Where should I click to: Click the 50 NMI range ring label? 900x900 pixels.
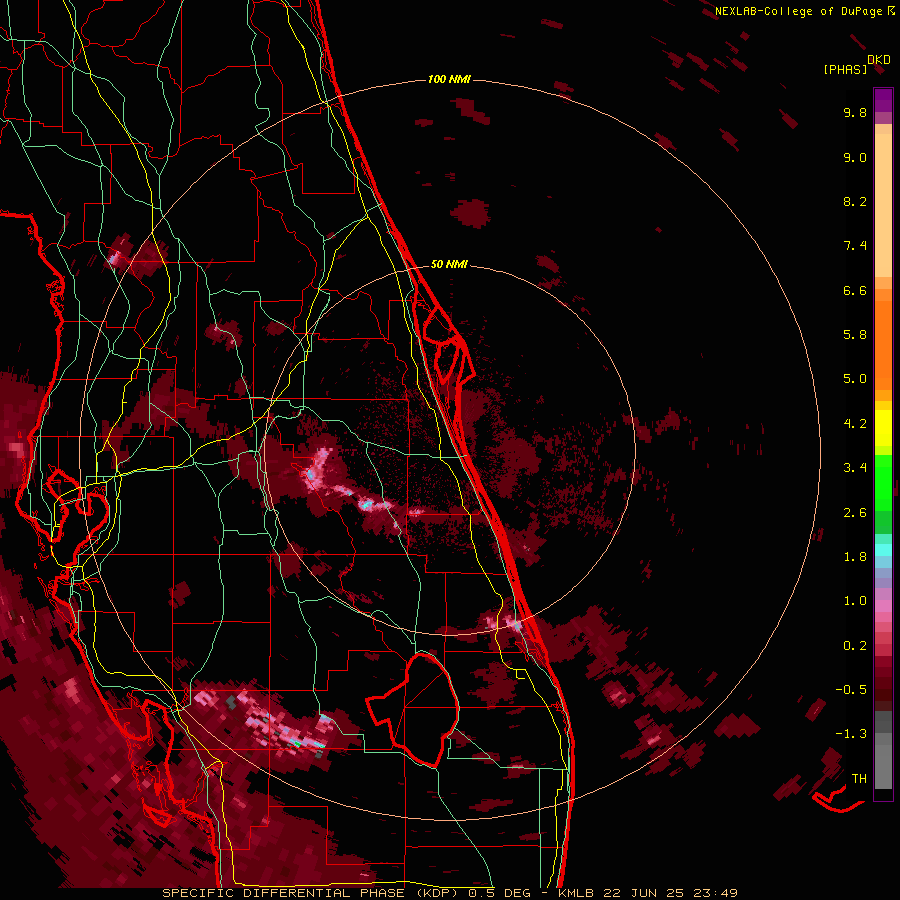pos(449,264)
